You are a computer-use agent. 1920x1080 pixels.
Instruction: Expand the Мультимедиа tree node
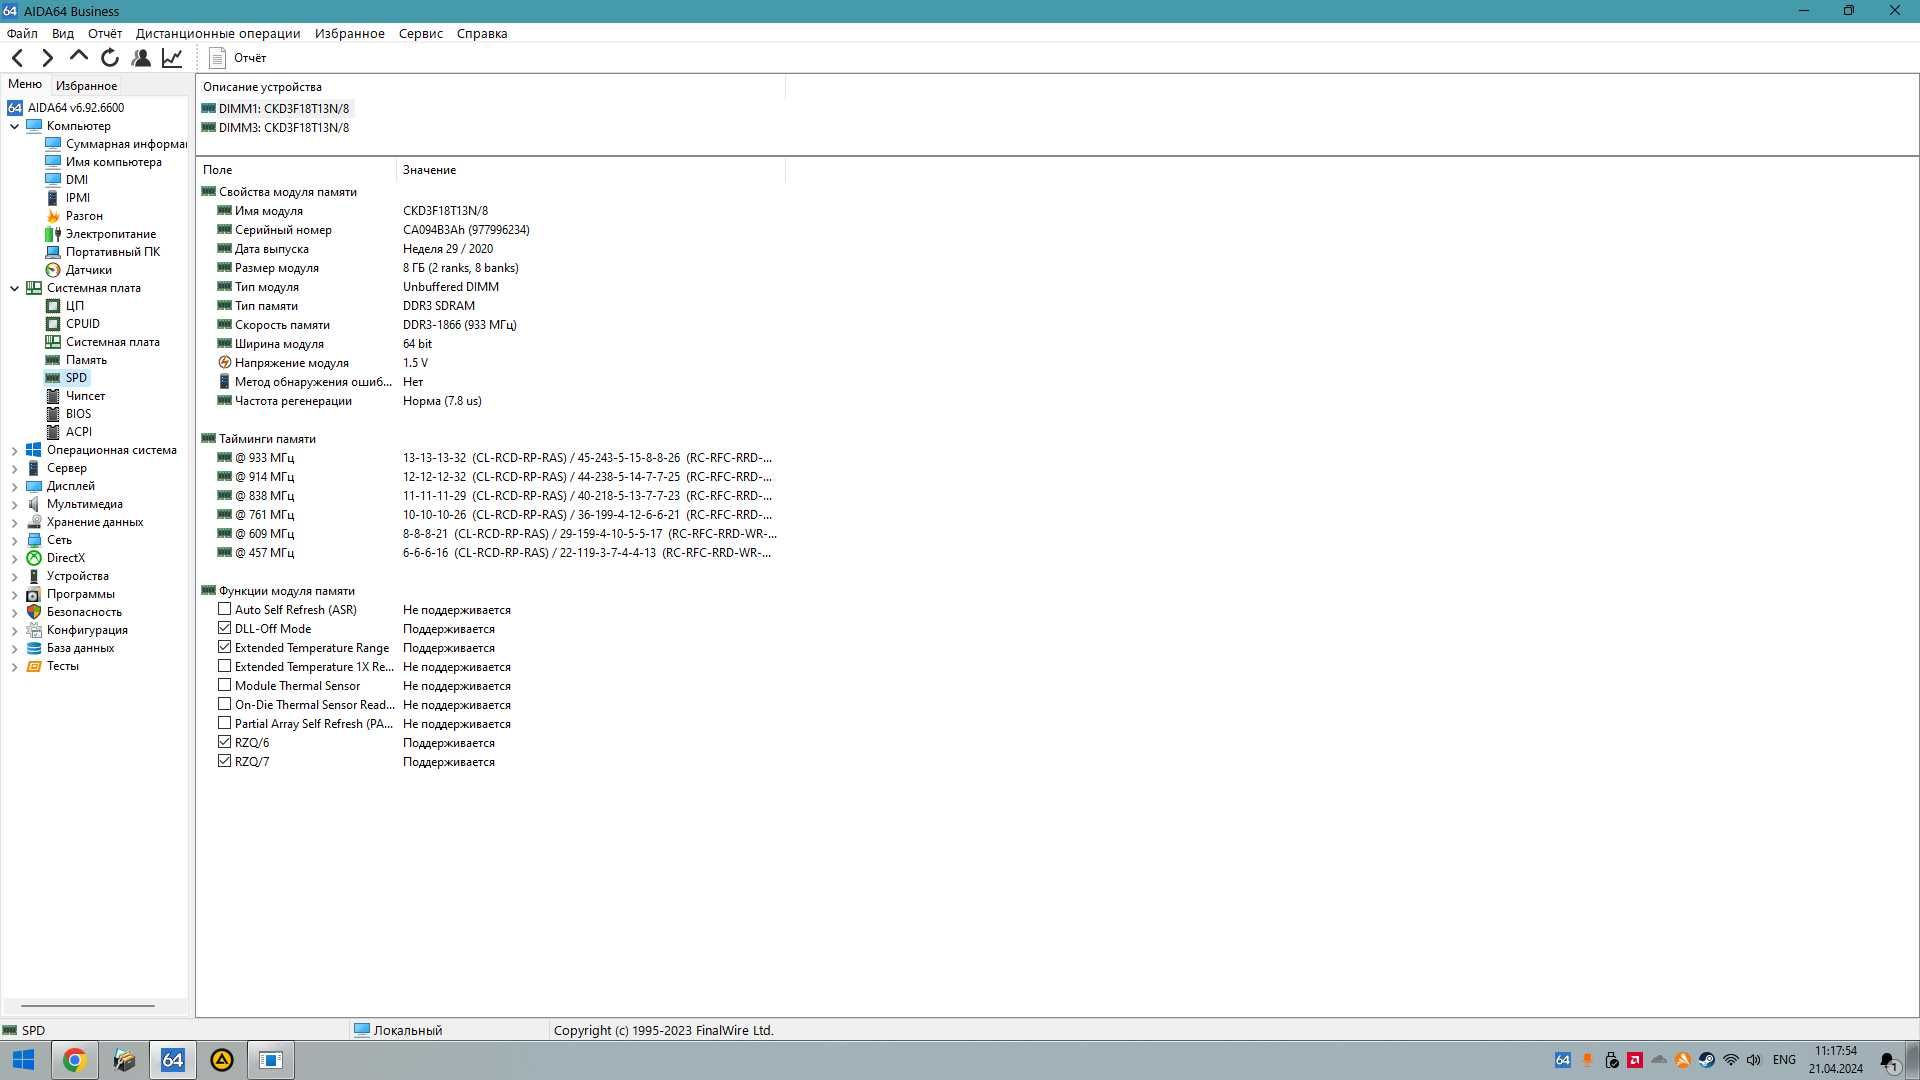14,504
